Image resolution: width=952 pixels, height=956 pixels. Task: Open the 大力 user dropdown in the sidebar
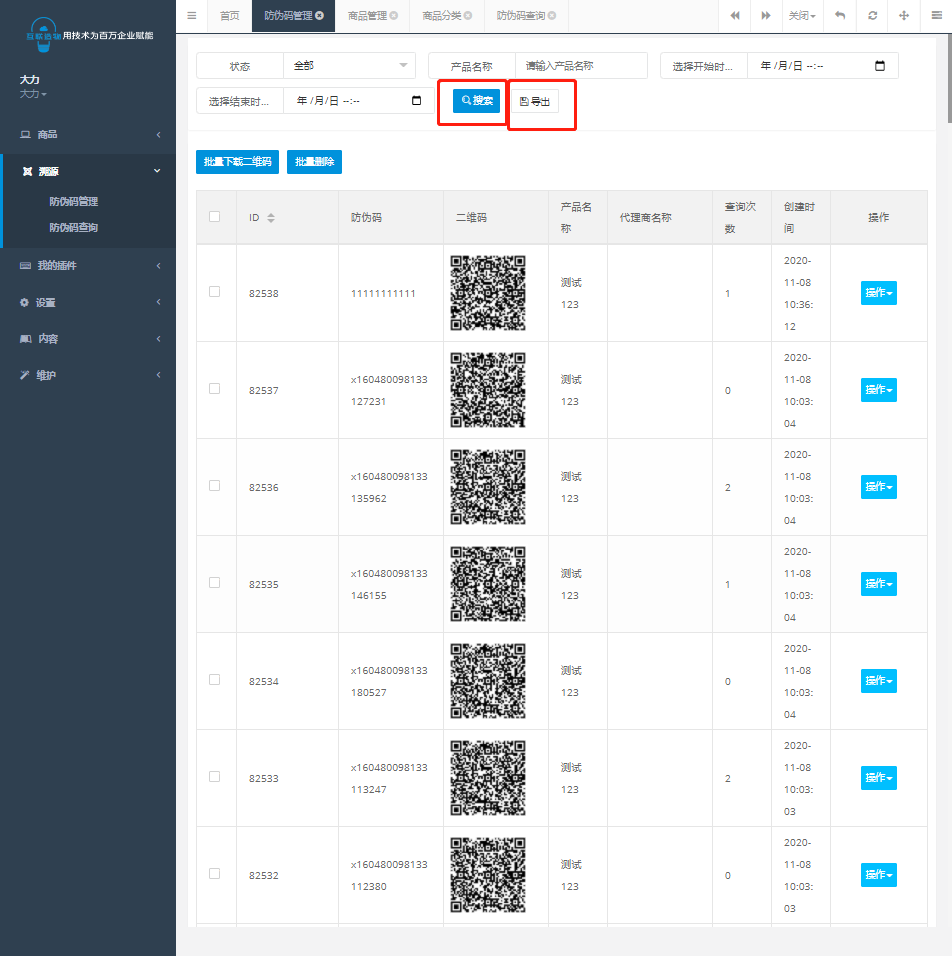click(33, 94)
